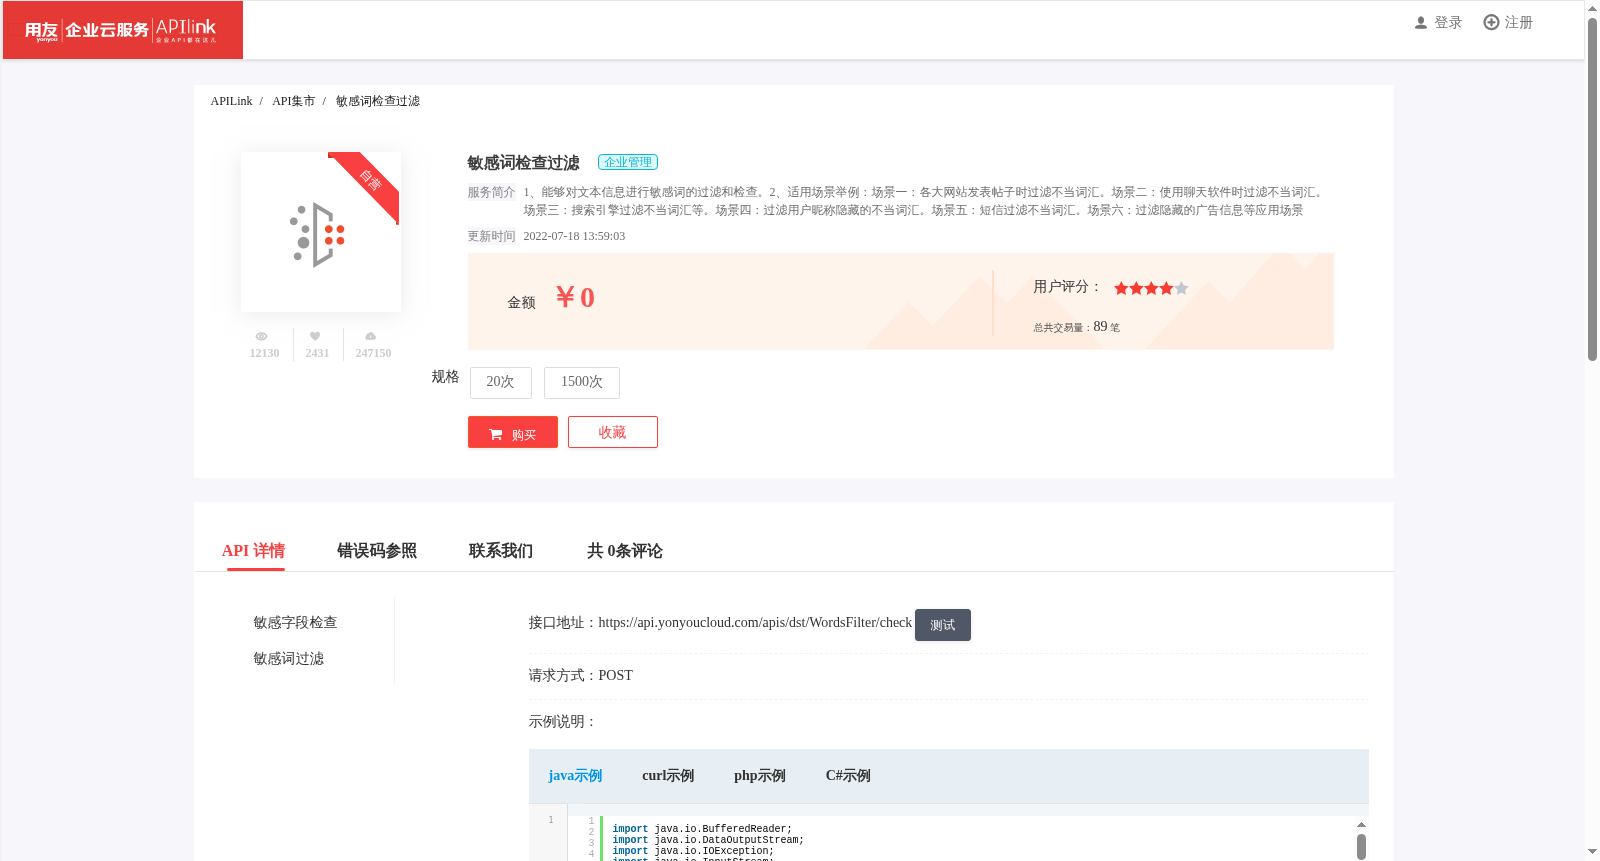Open the 注册 link
The image size is (1600, 861).
point(1519,23)
